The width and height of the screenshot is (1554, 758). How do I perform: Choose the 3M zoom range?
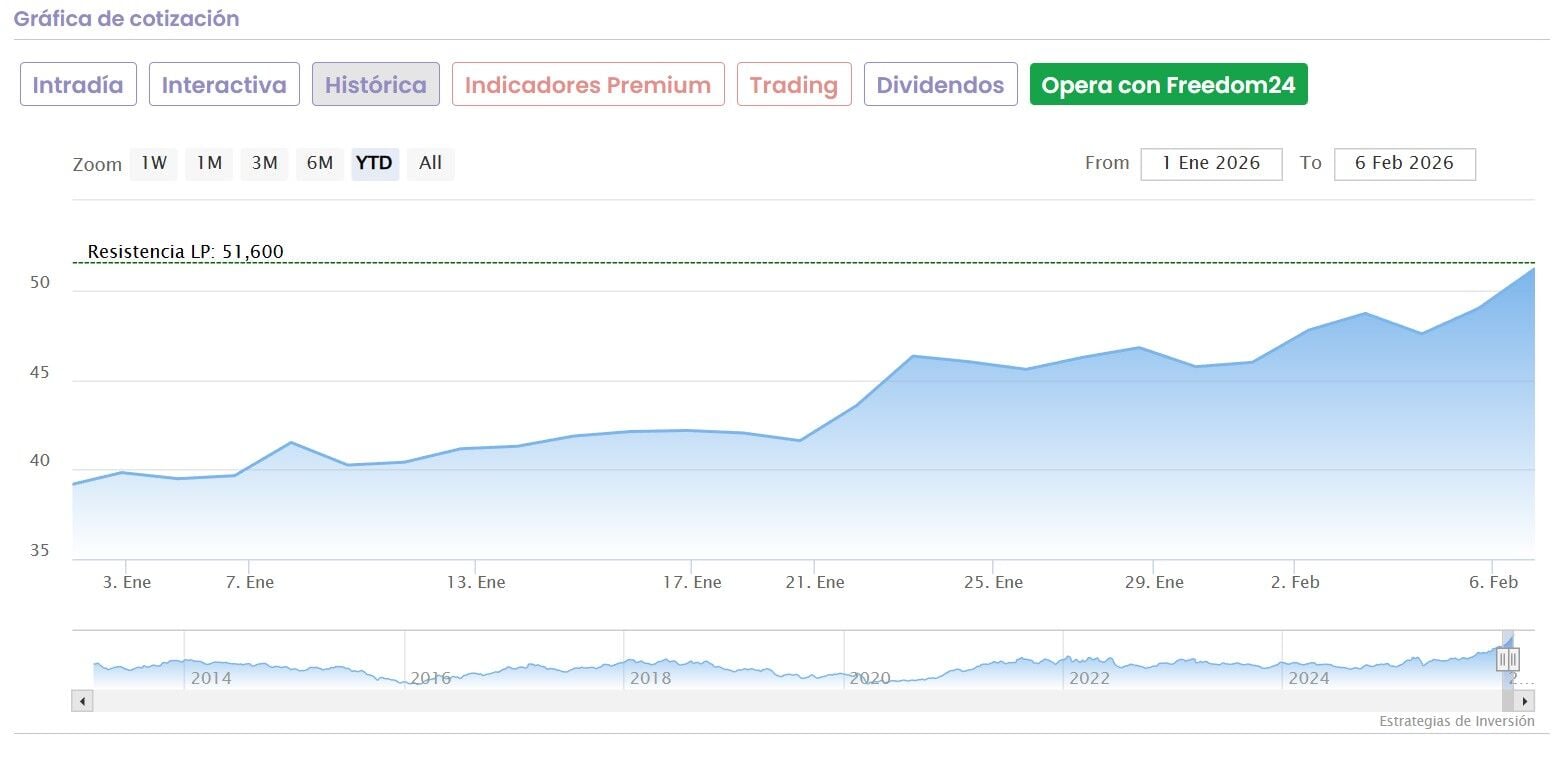pyautogui.click(x=264, y=163)
